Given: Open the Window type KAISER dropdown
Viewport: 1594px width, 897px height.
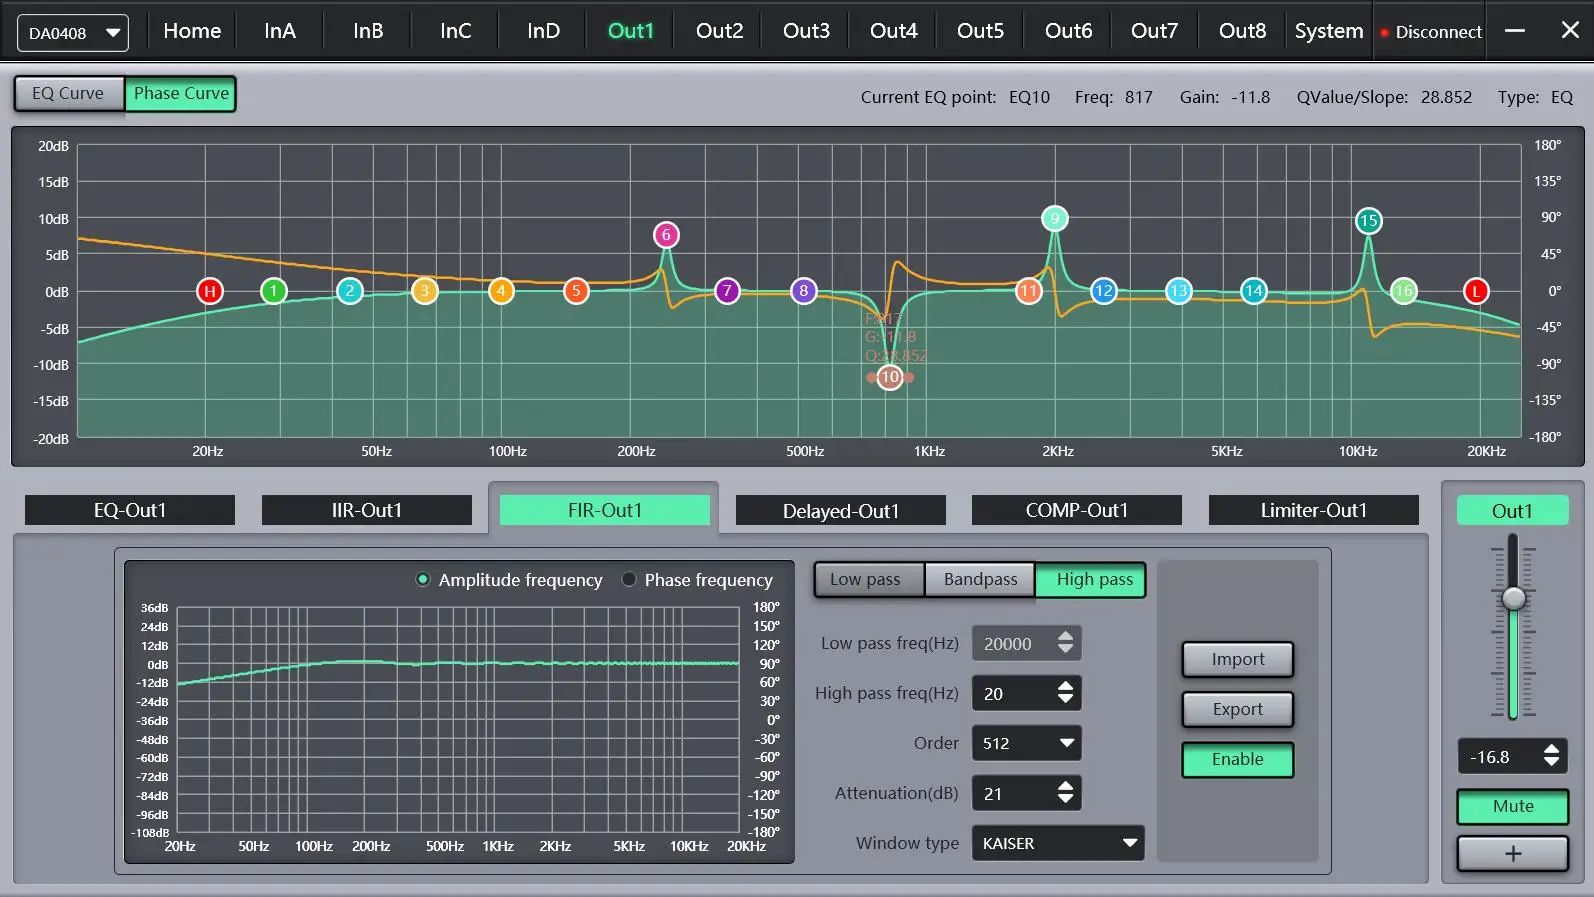Looking at the screenshot, I should pyautogui.click(x=1058, y=843).
